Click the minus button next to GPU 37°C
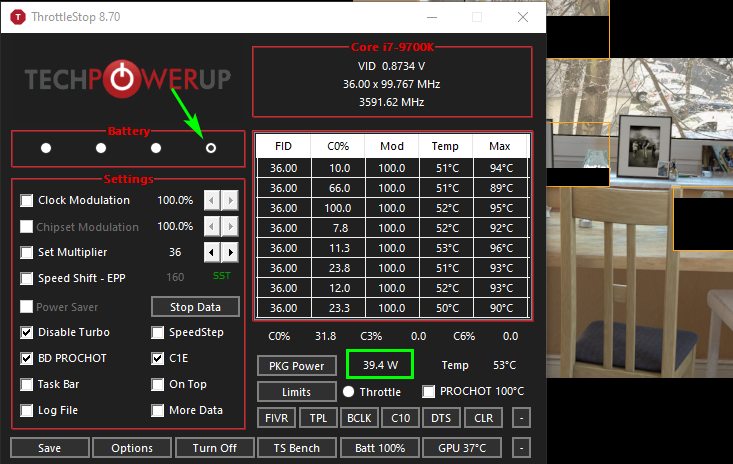The image size is (733, 464). point(521,448)
